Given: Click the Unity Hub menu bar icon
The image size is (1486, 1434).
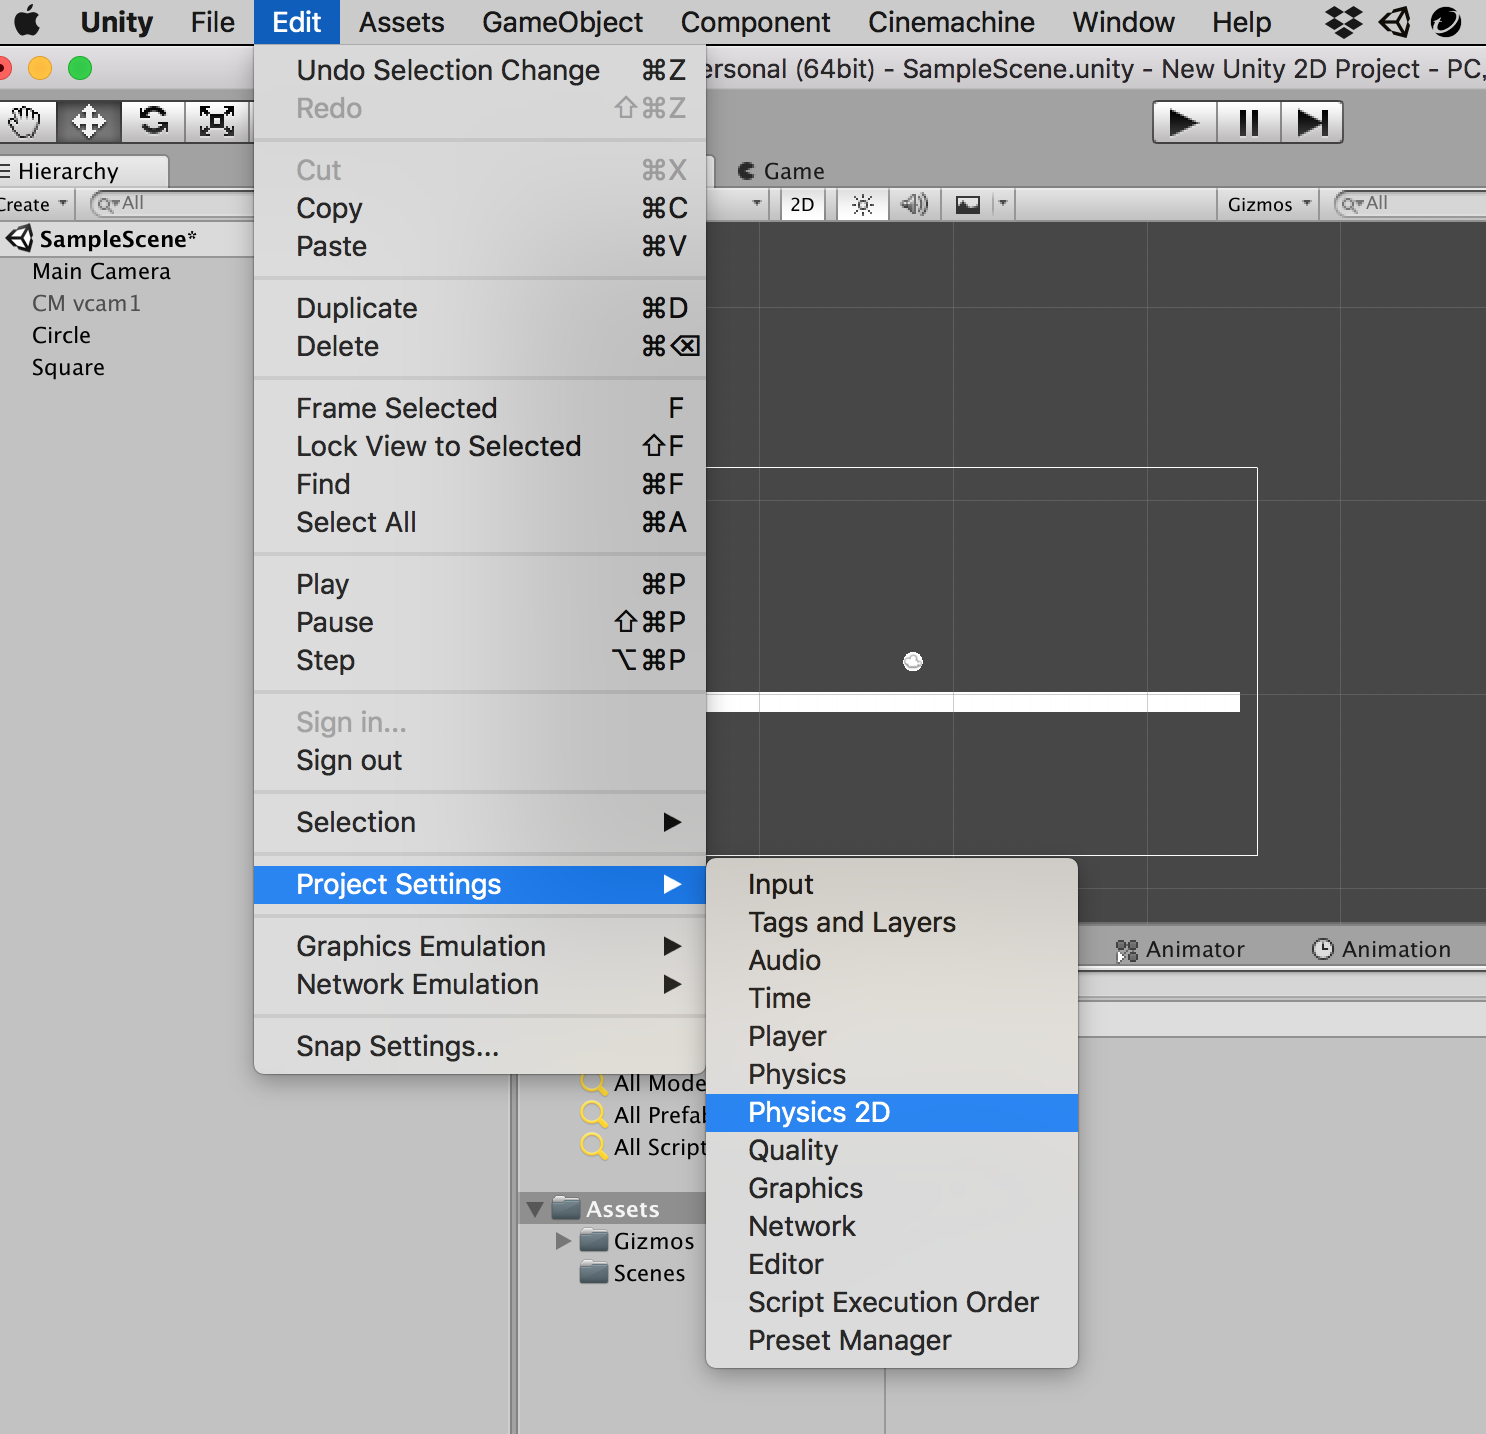Looking at the screenshot, I should click(x=1395, y=21).
